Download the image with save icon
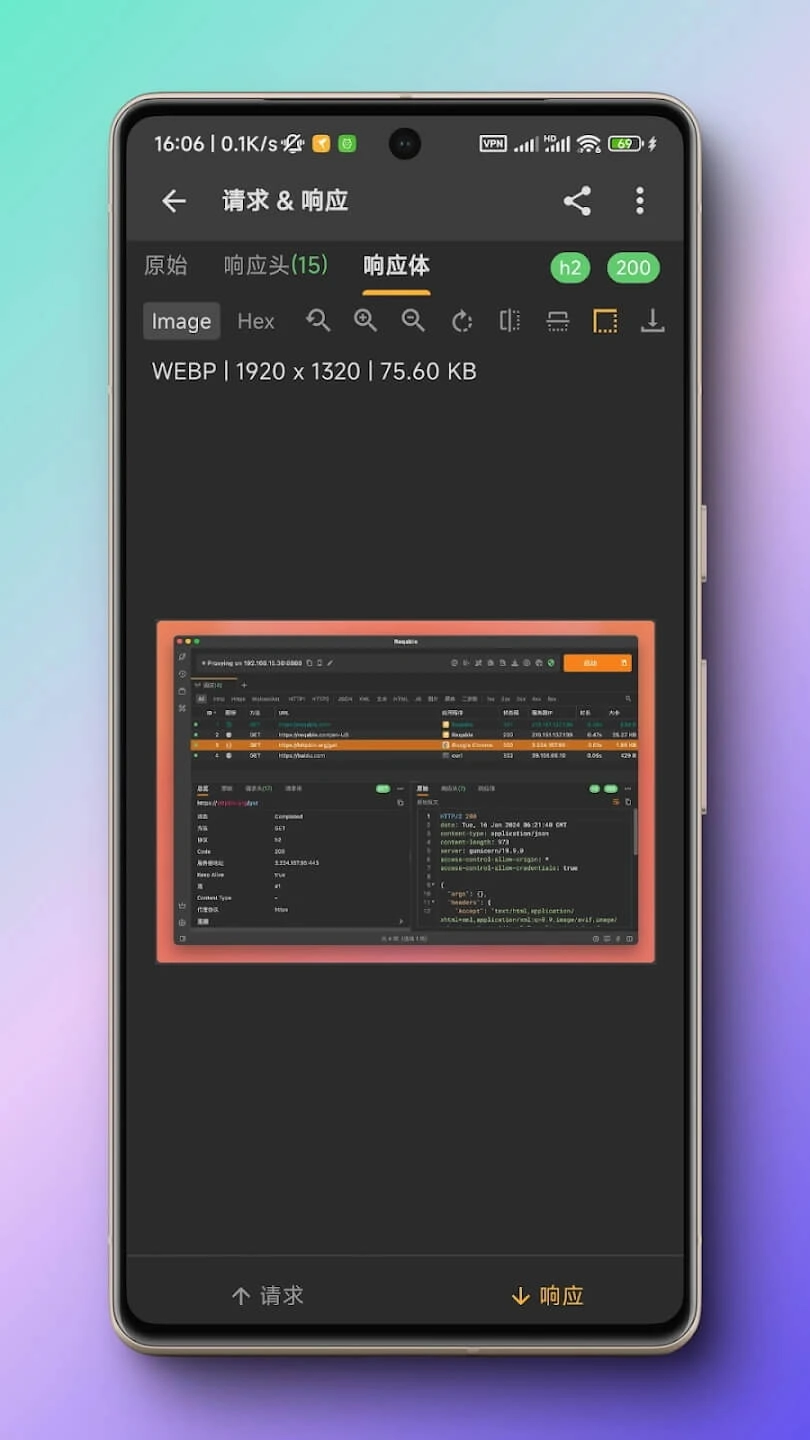The image size is (810, 1440). coord(652,321)
